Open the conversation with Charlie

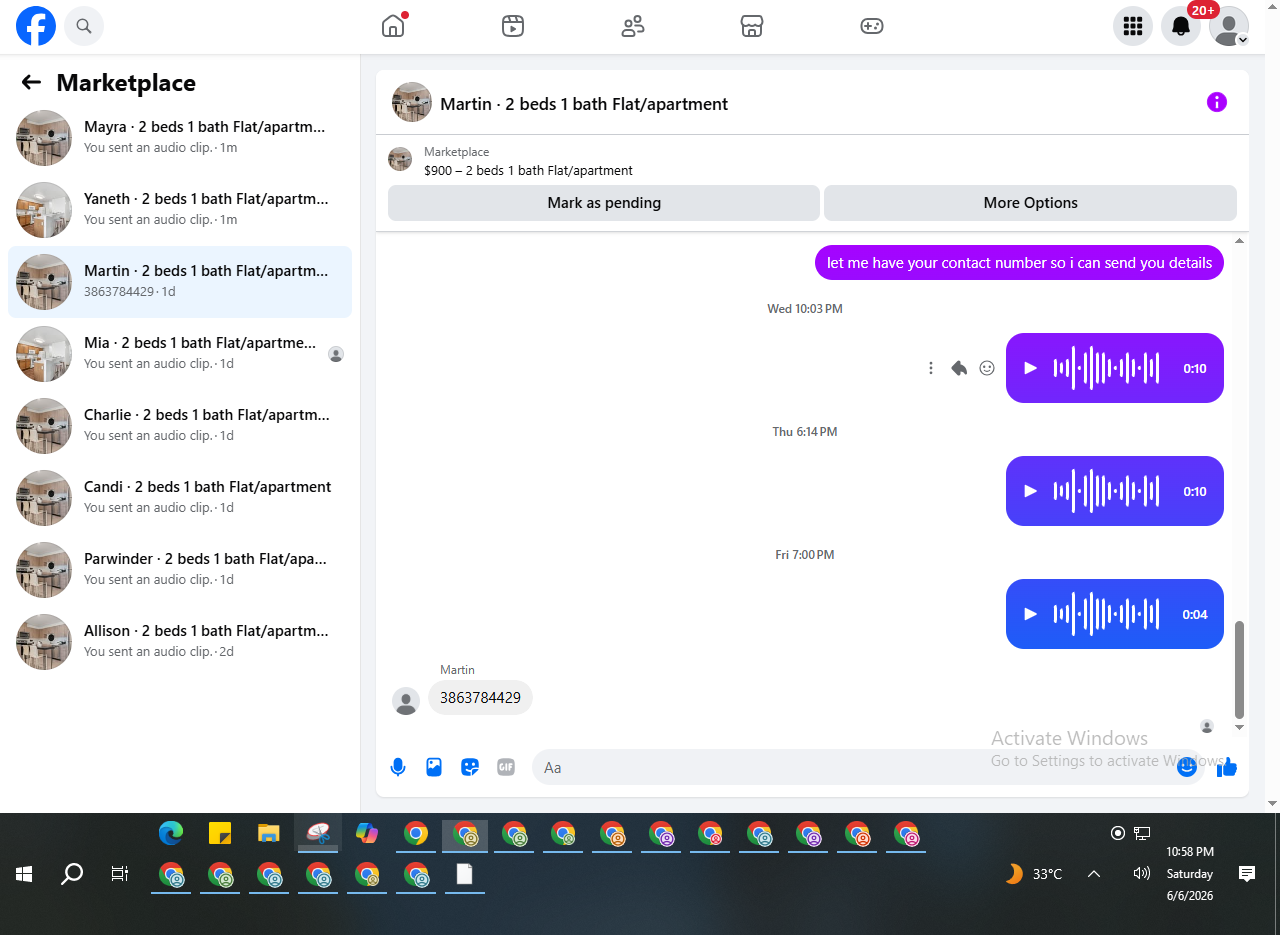tap(180, 426)
